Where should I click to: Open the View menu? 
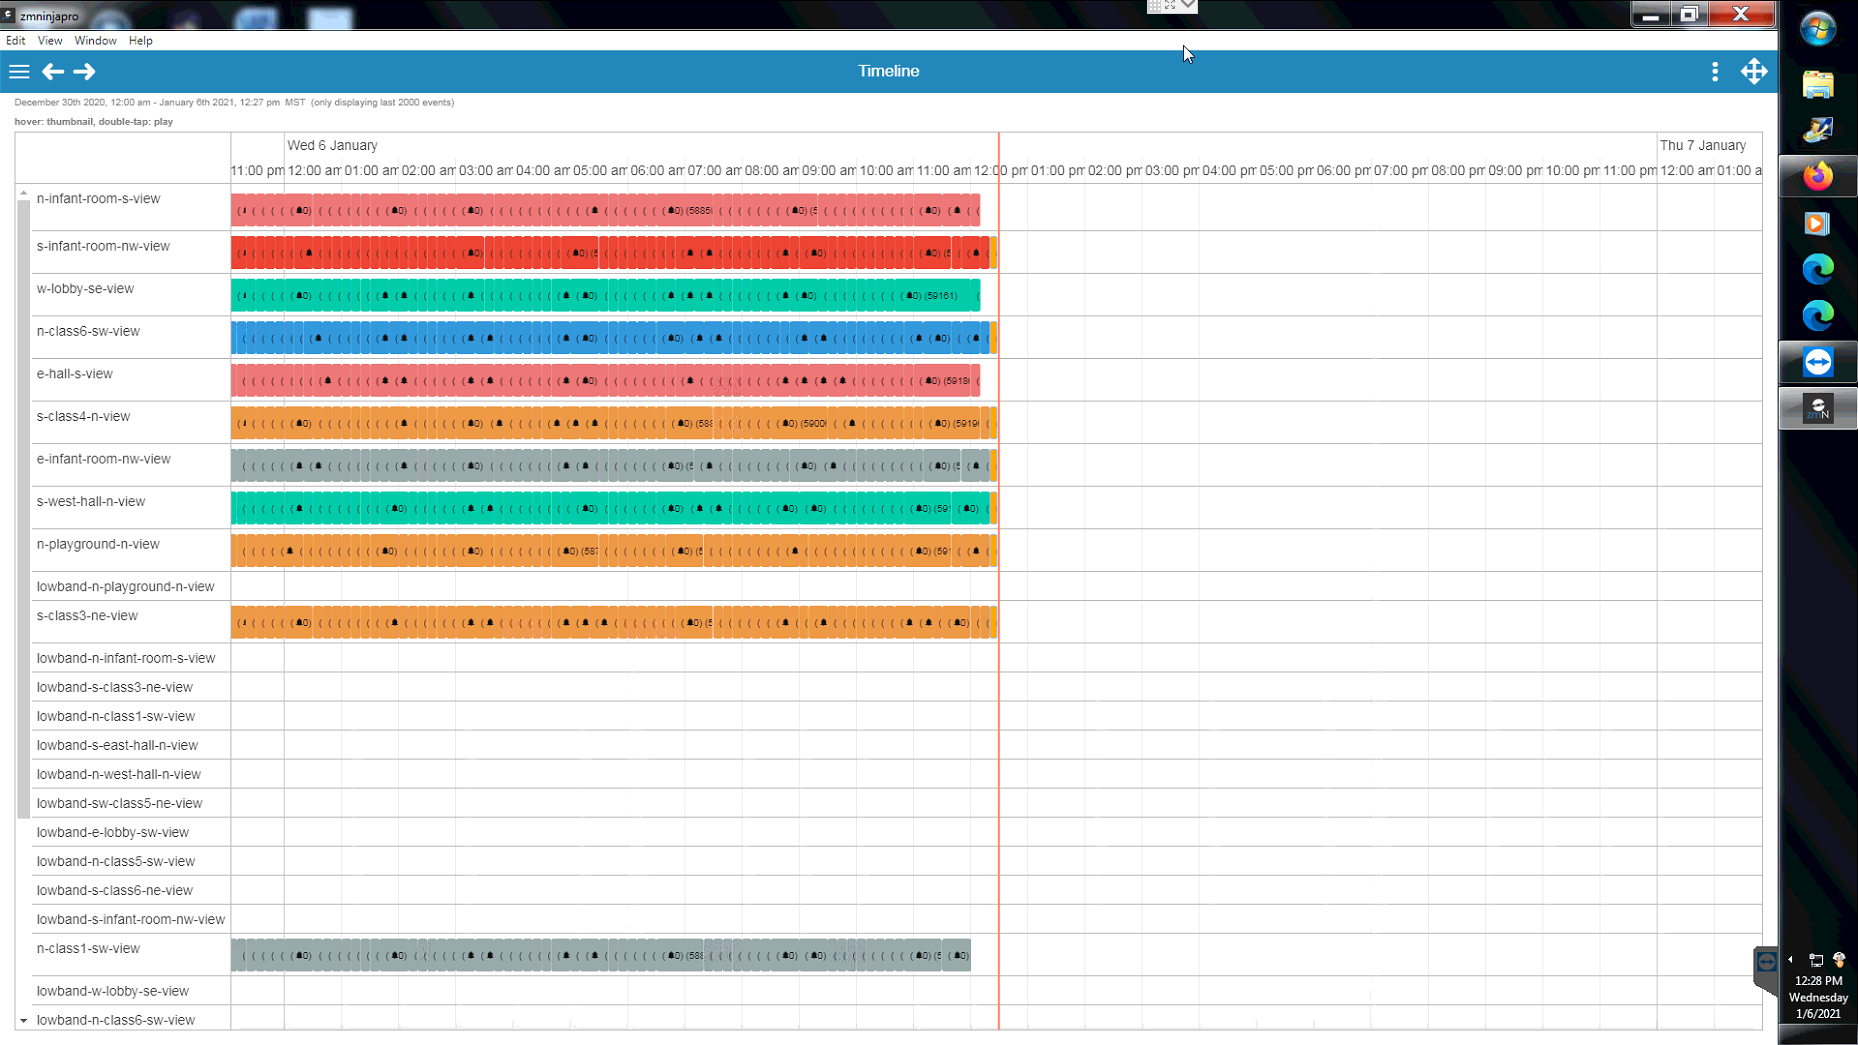(49, 41)
